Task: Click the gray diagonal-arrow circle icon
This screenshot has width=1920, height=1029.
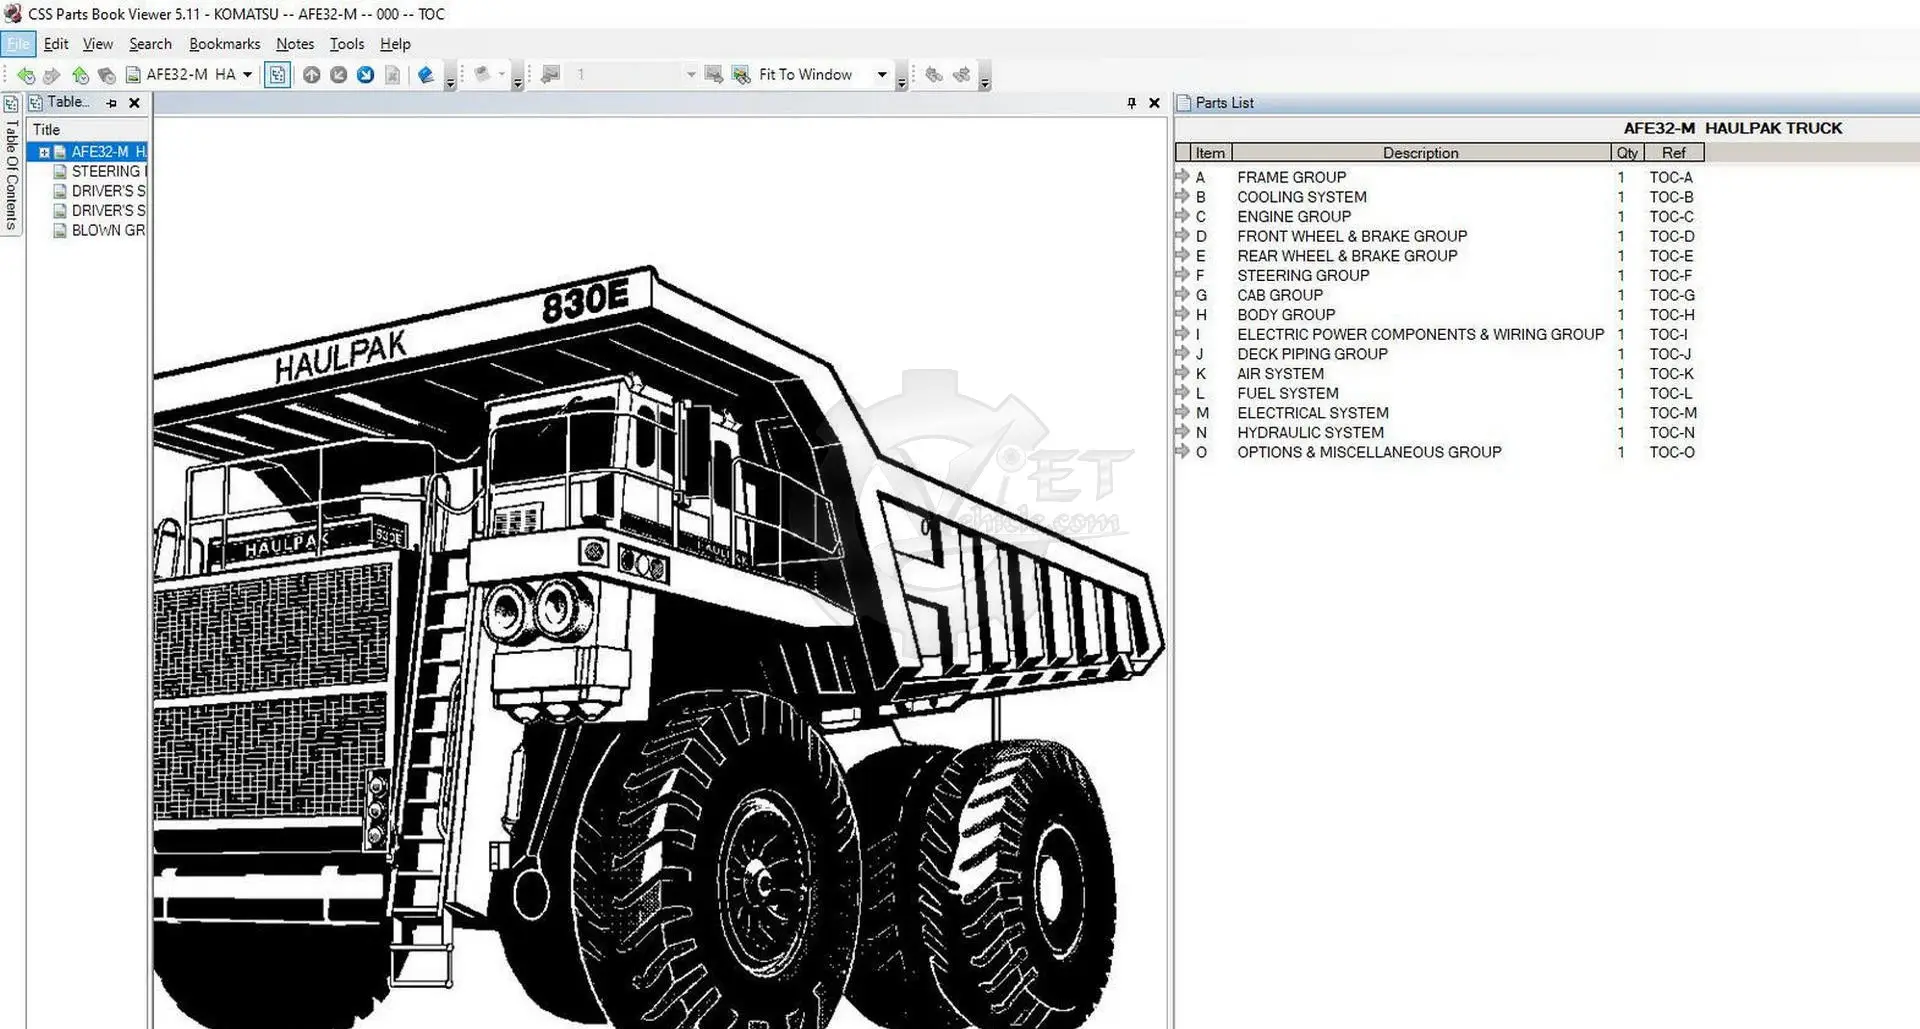Action: point(339,75)
